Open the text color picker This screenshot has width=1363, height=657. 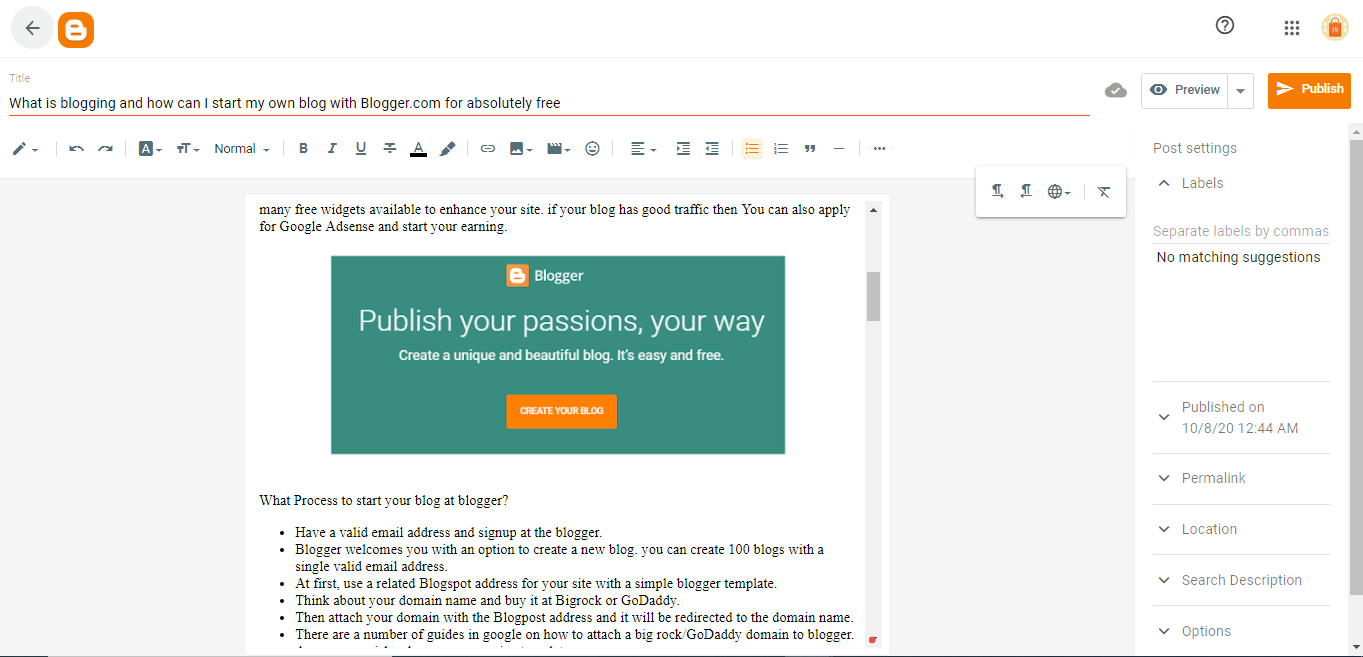pos(419,149)
